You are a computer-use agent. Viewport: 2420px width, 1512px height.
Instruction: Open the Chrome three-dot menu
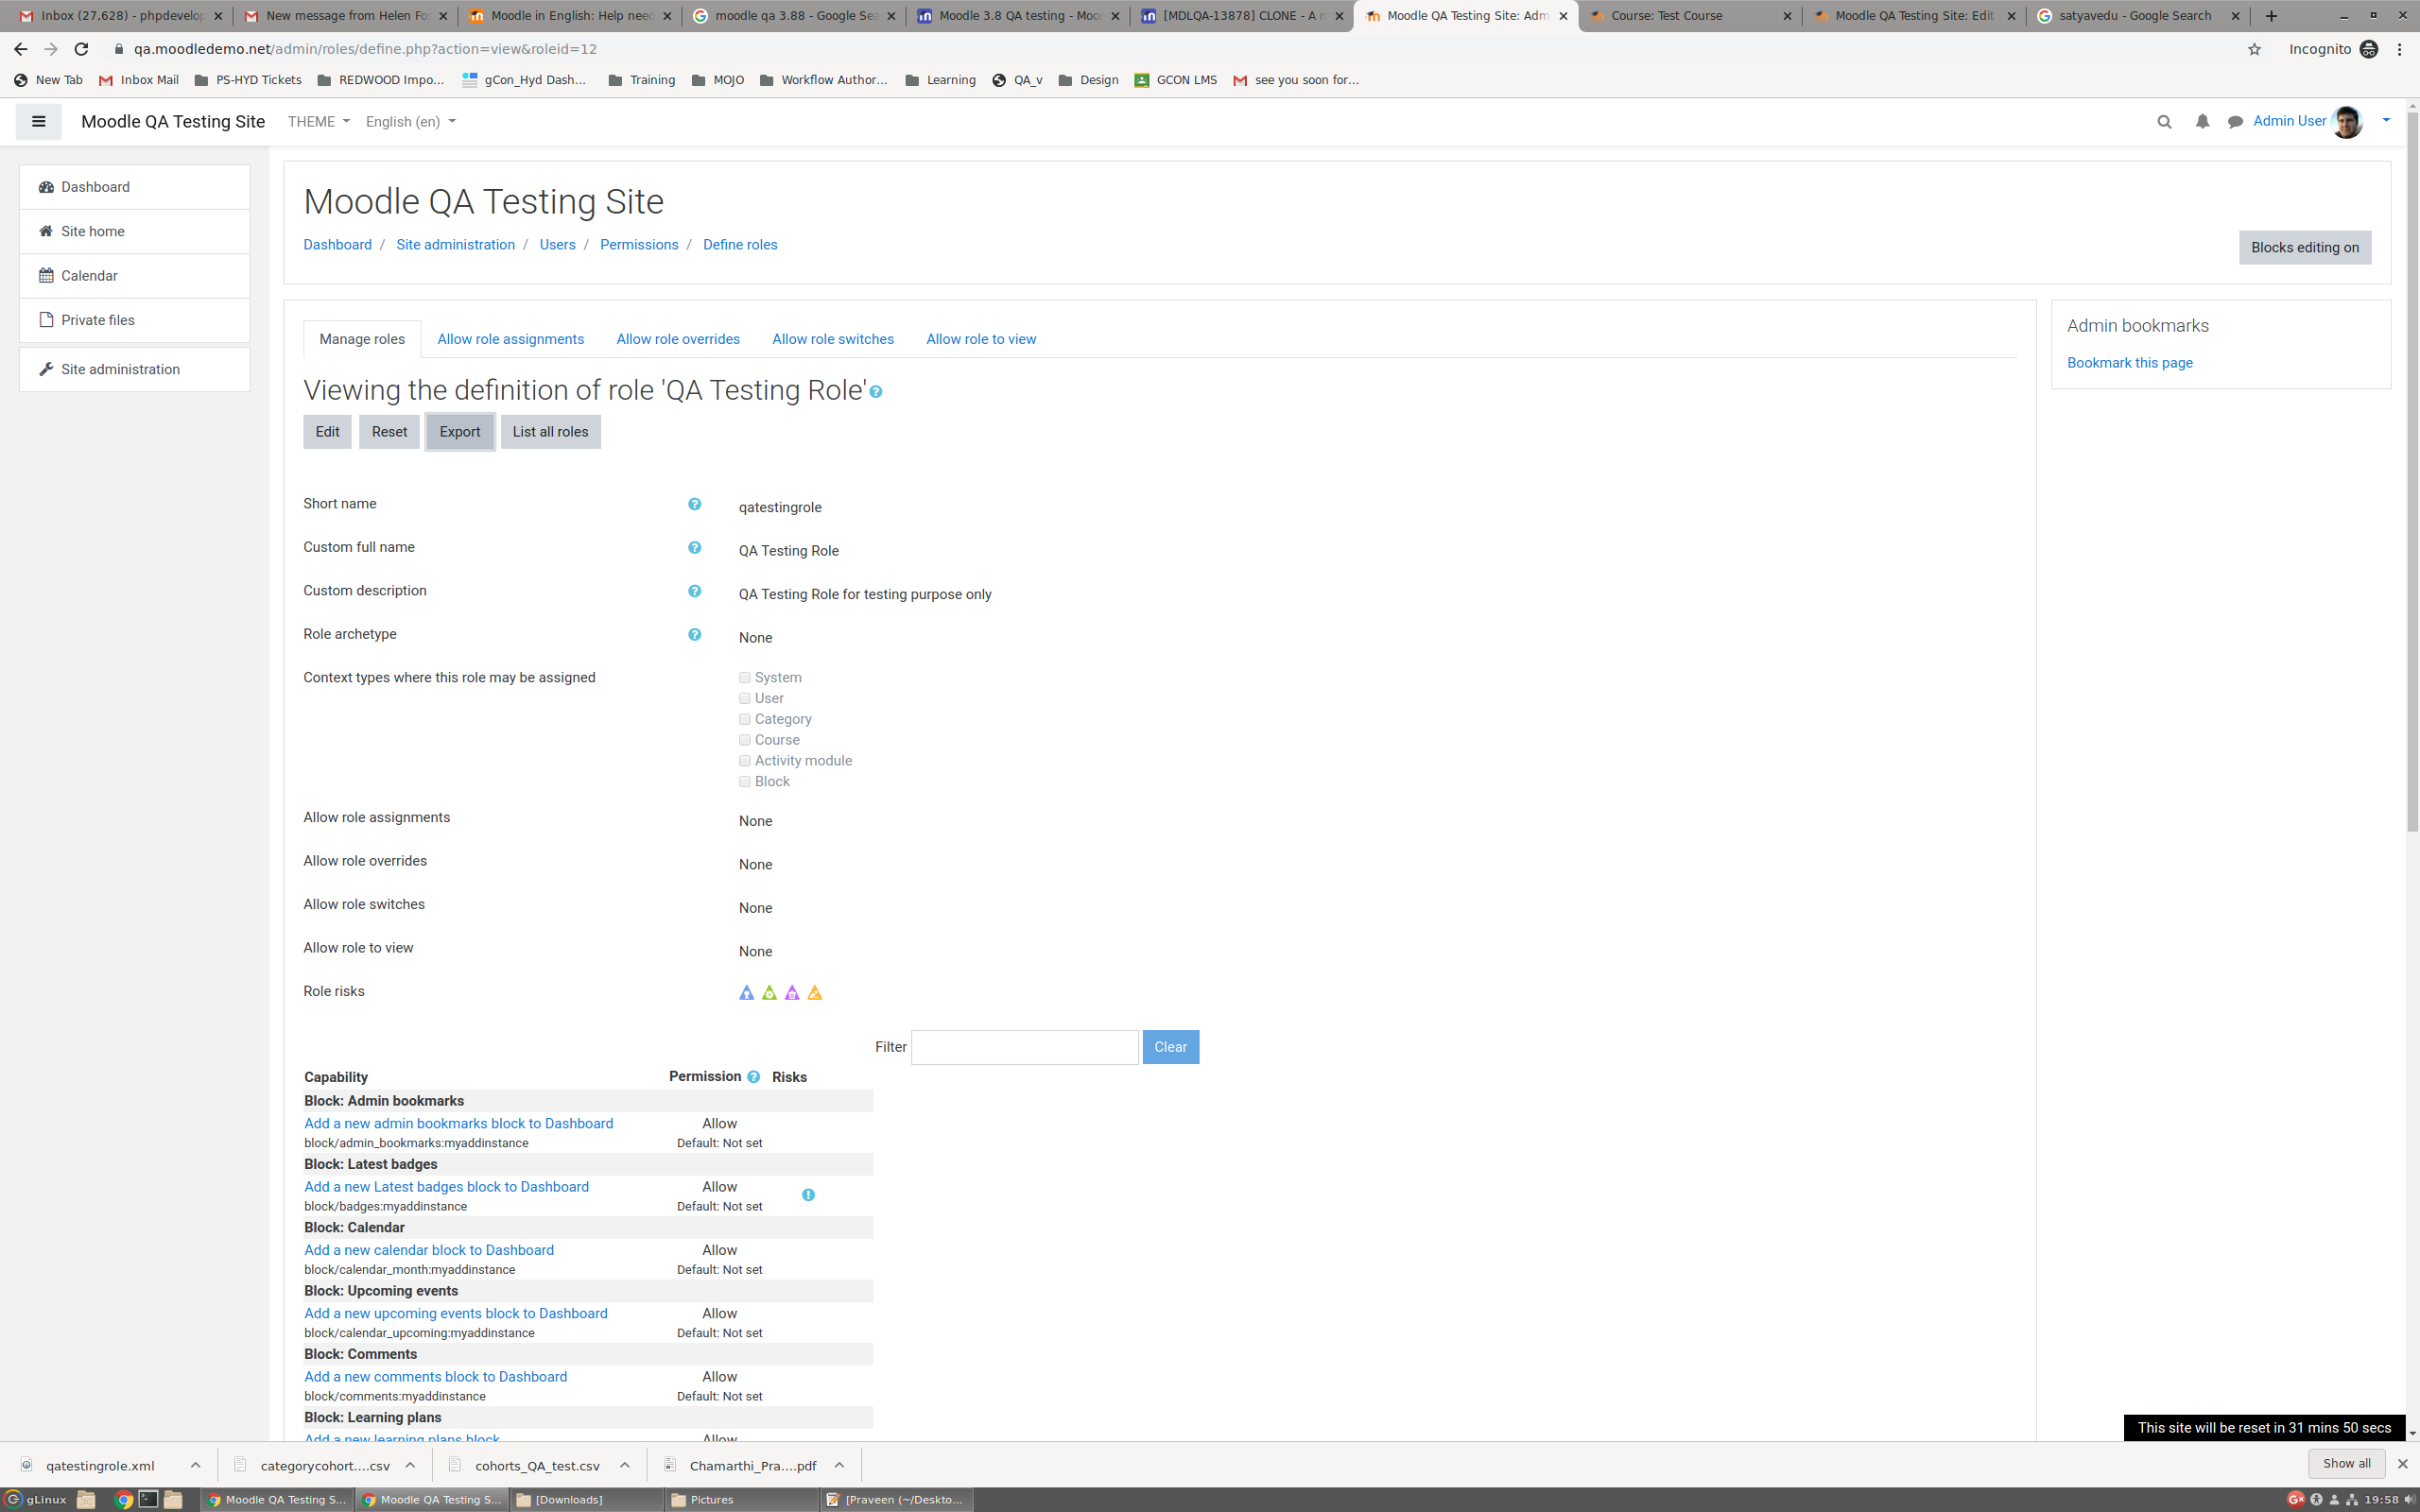(x=2399, y=49)
